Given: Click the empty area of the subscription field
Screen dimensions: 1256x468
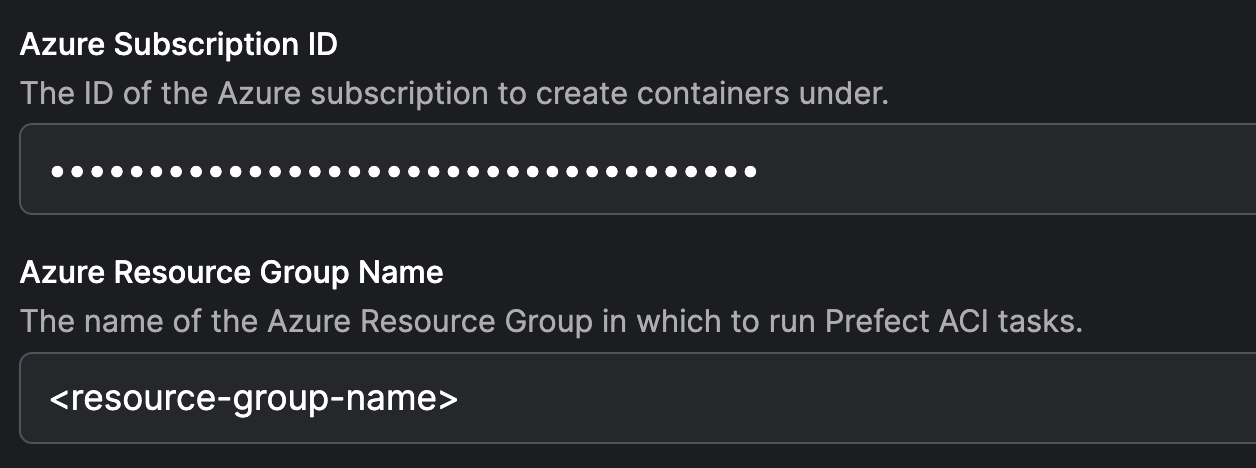Looking at the screenshot, I should [1000, 170].
